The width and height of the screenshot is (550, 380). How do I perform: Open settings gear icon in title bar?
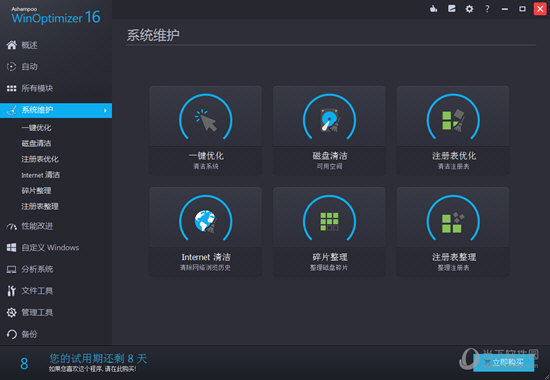click(469, 9)
